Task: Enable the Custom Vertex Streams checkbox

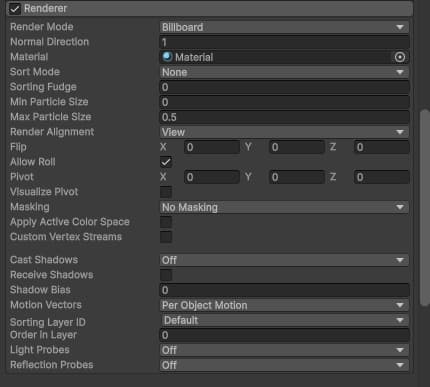Action: (x=166, y=237)
